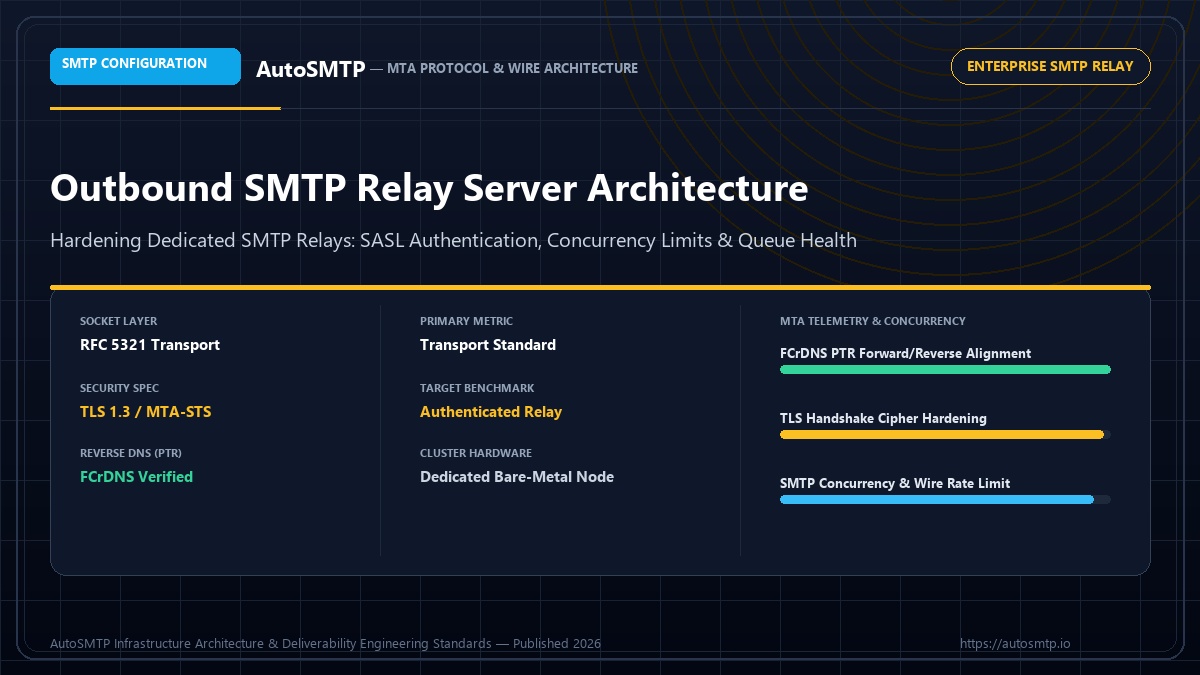Click the green FCrDNS alignment progress bar
Image resolution: width=1200 pixels, height=675 pixels.
tap(945, 370)
